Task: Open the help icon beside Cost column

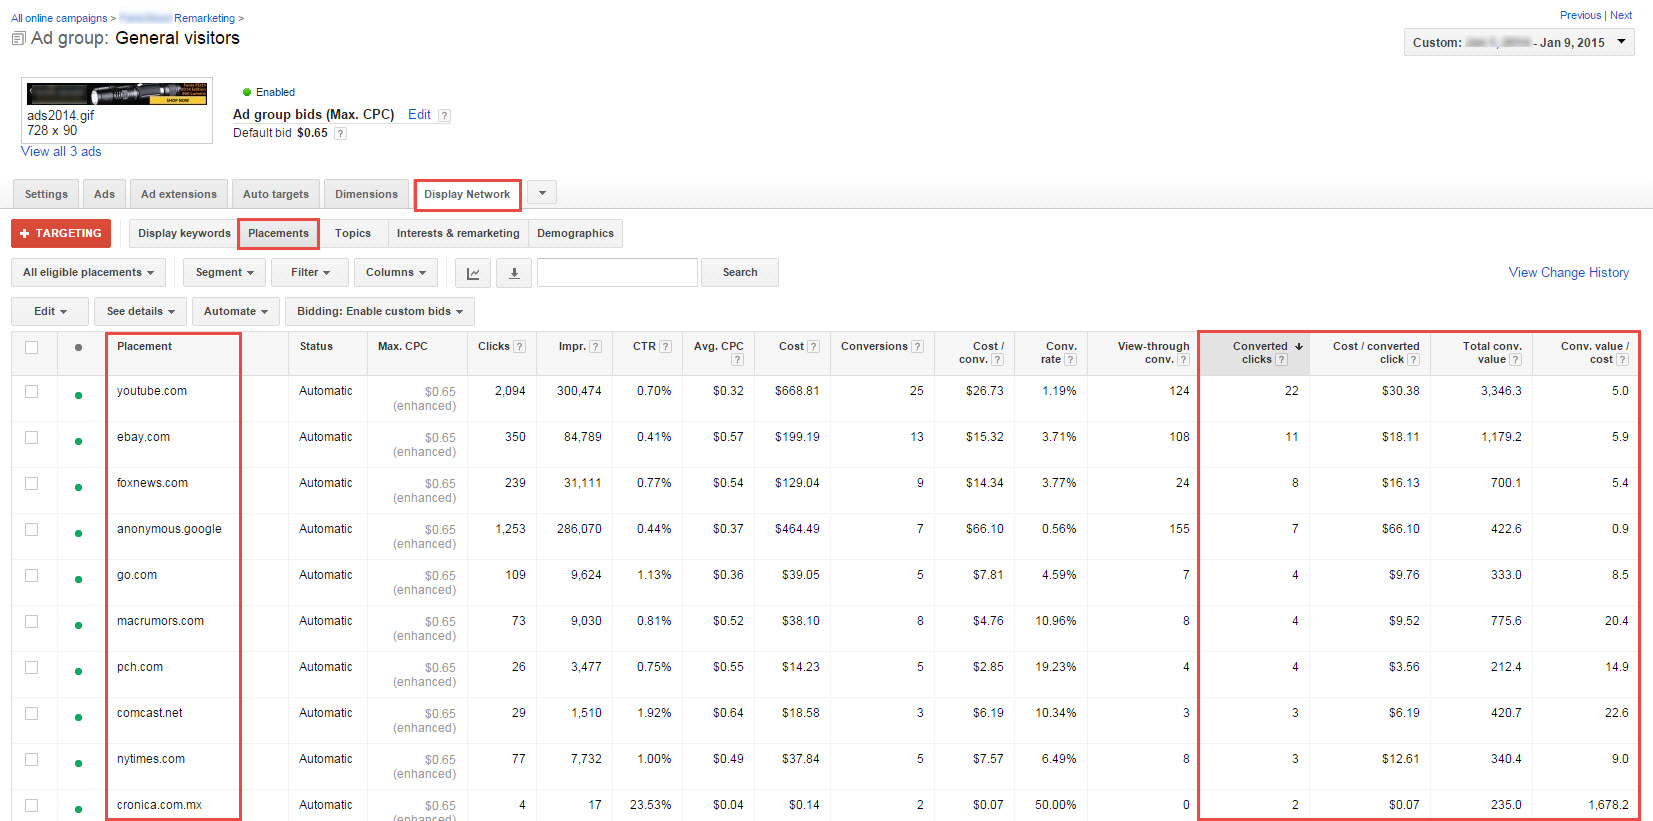Action: 813,347
